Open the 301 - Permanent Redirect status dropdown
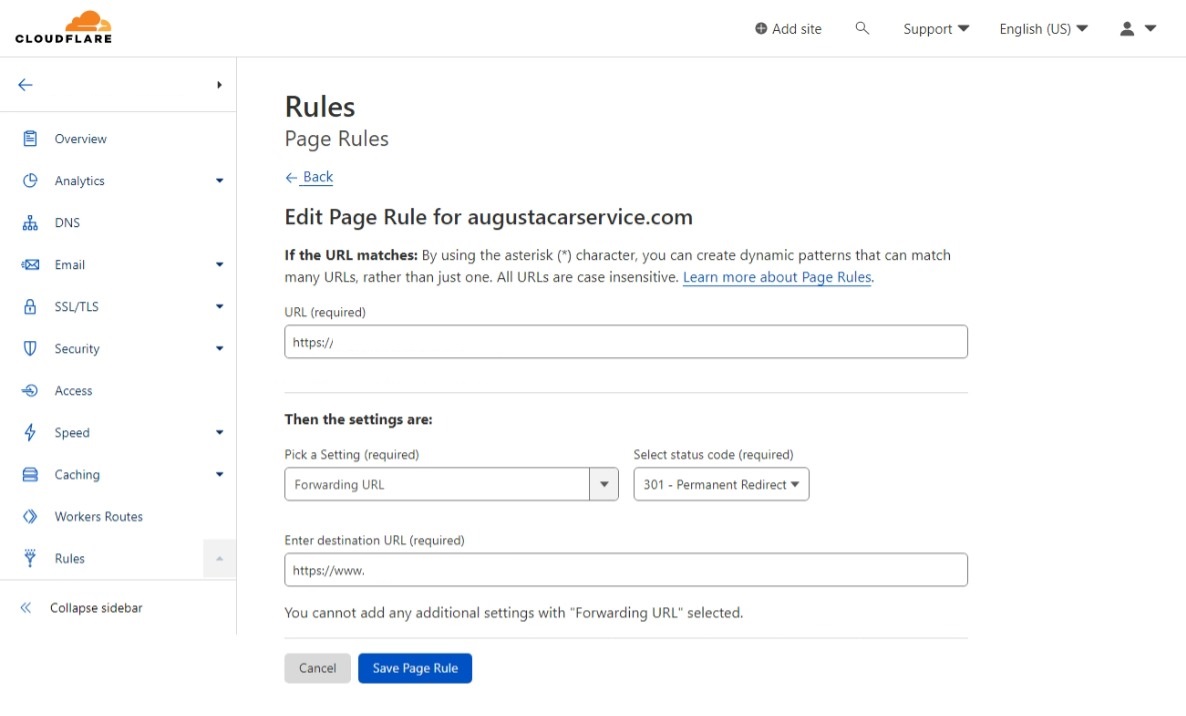1186x716 pixels. [721, 484]
